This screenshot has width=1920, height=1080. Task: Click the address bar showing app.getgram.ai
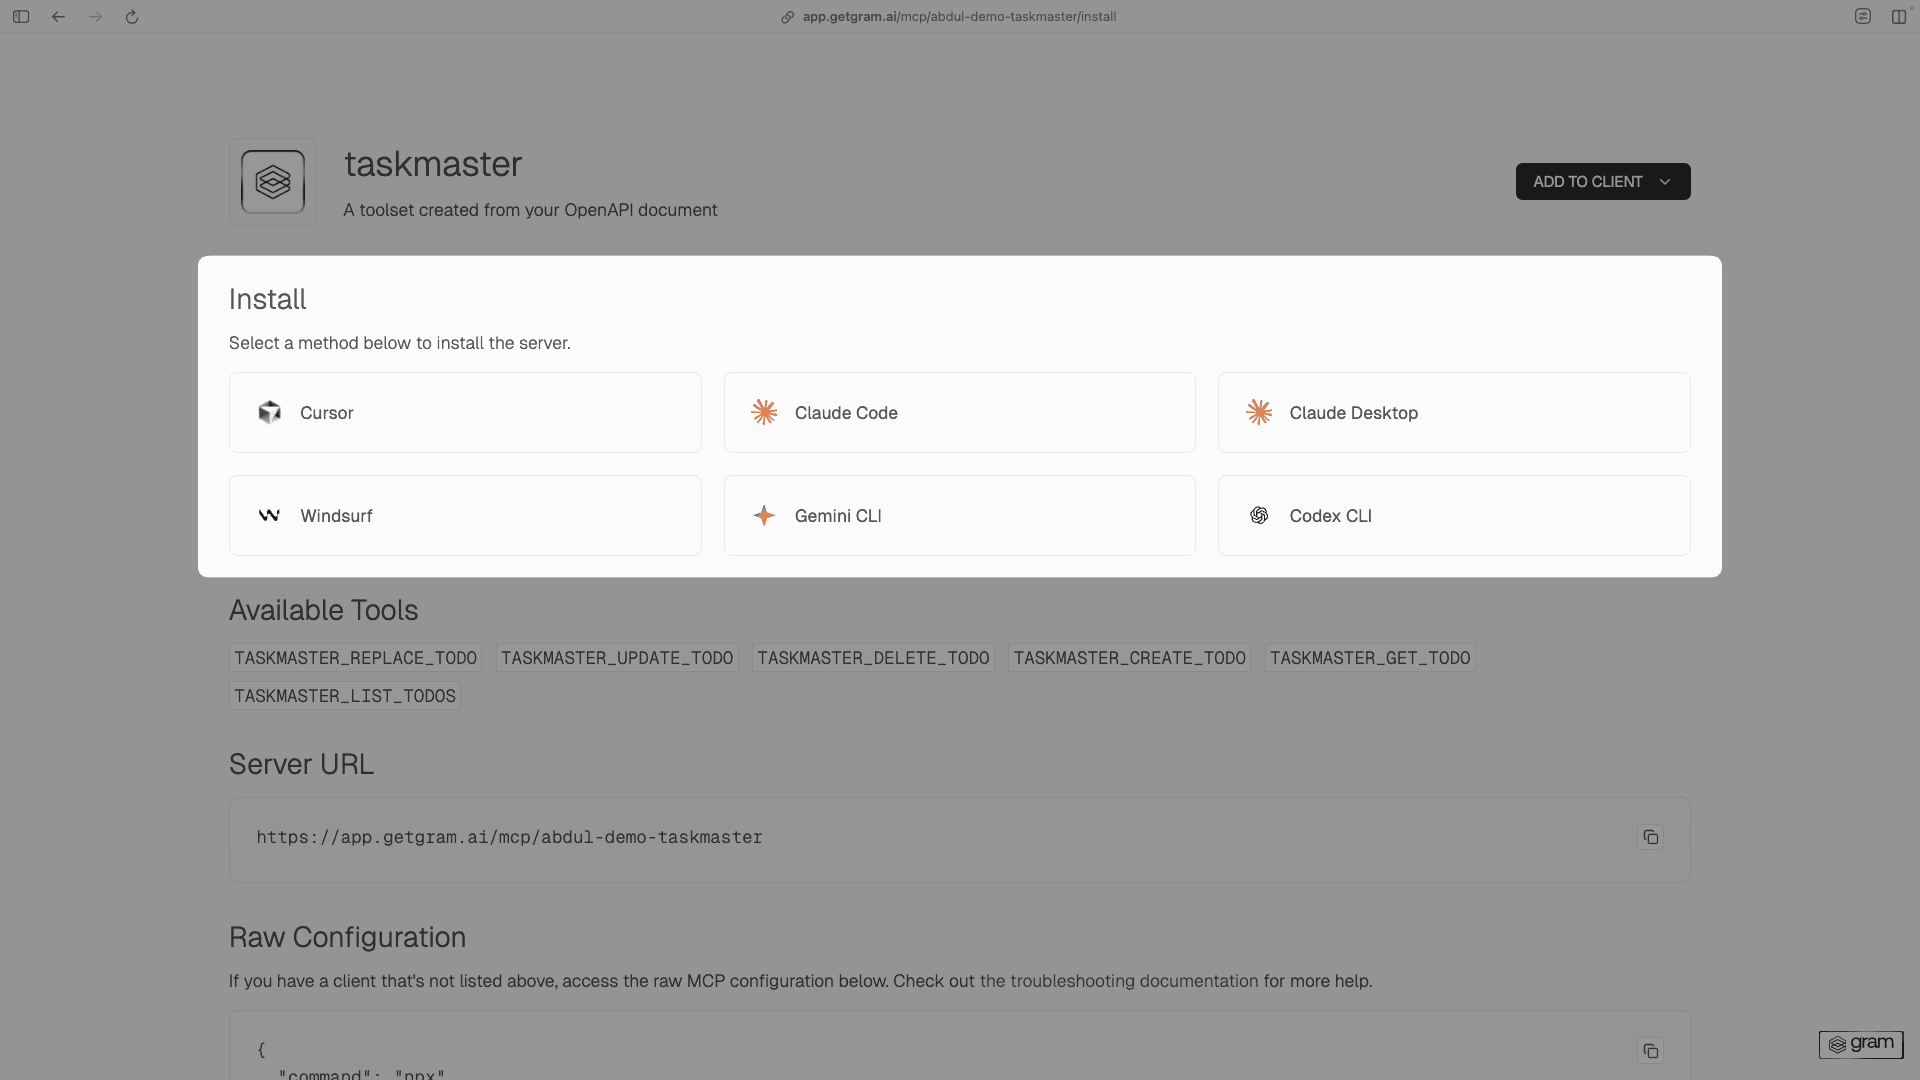point(949,16)
